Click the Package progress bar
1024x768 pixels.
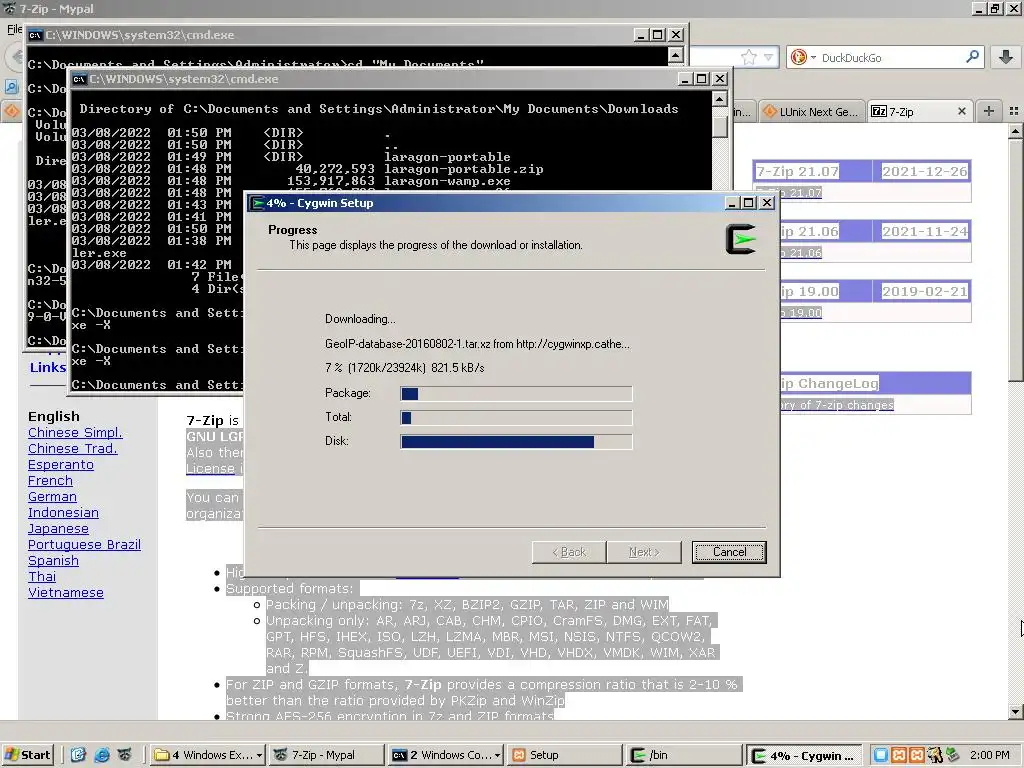(x=516, y=393)
